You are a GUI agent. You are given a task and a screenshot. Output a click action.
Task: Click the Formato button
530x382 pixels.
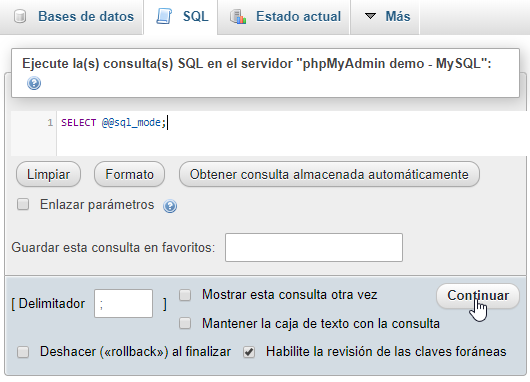click(x=129, y=174)
